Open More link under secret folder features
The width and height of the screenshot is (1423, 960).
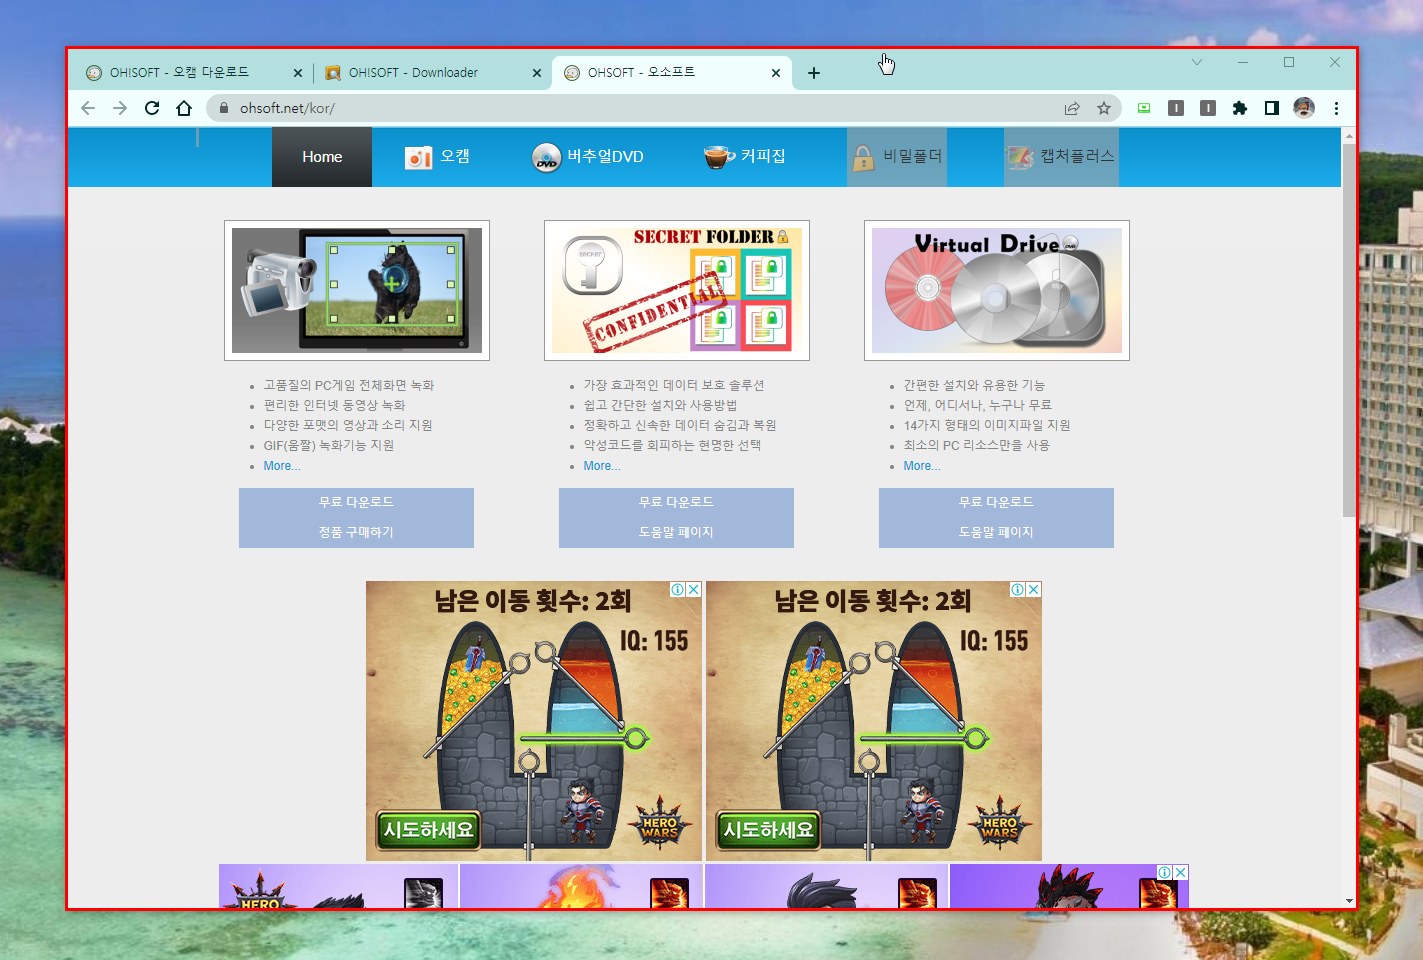(602, 466)
